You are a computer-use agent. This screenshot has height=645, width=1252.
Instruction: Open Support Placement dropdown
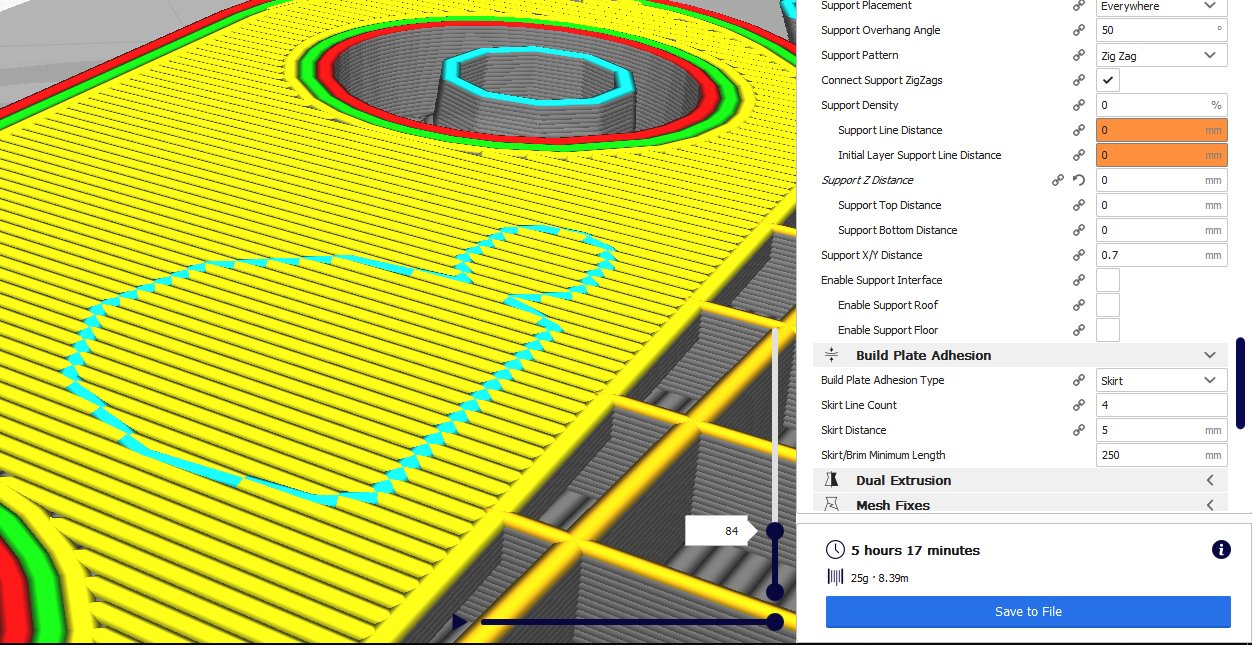[x=1162, y=6]
